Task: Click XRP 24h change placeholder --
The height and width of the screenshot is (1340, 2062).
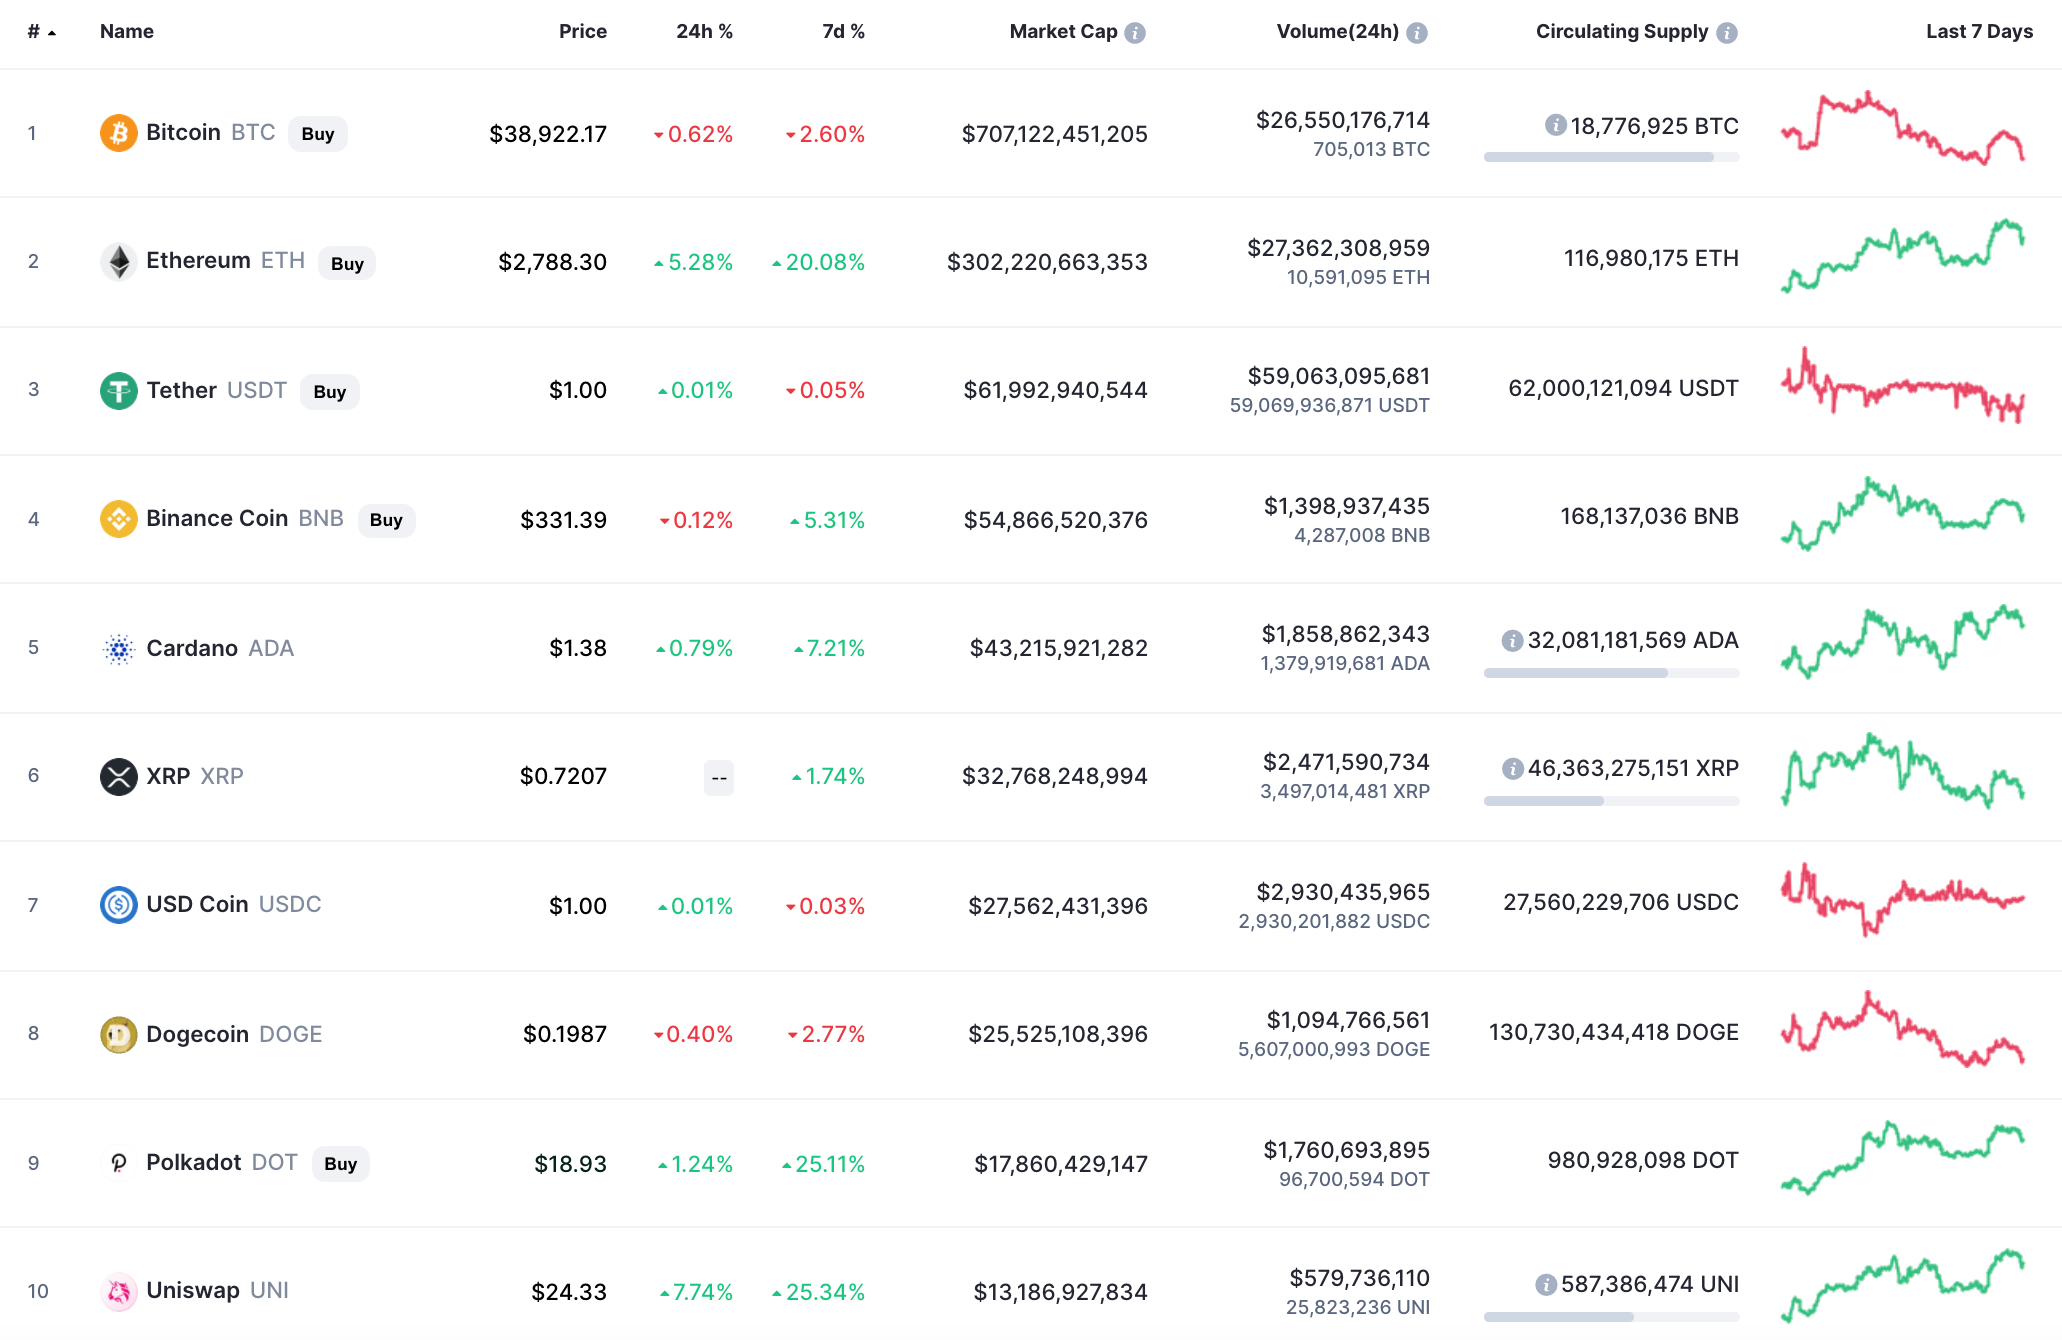Action: pos(719,778)
